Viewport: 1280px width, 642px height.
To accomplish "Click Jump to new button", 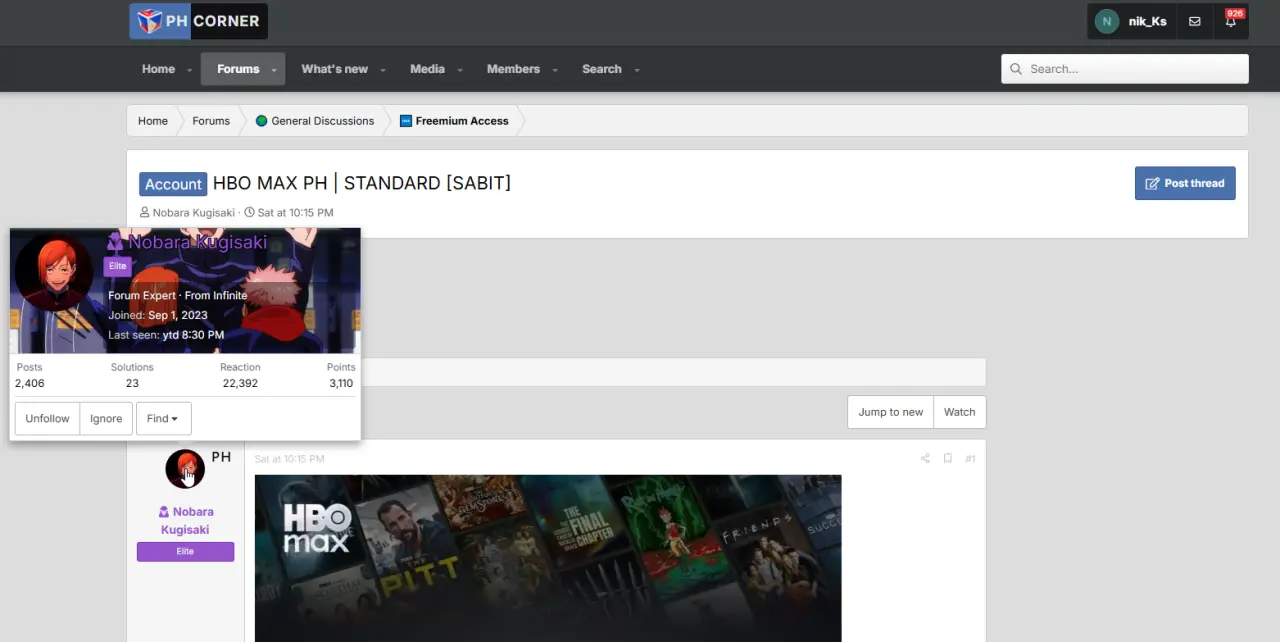I will point(890,412).
